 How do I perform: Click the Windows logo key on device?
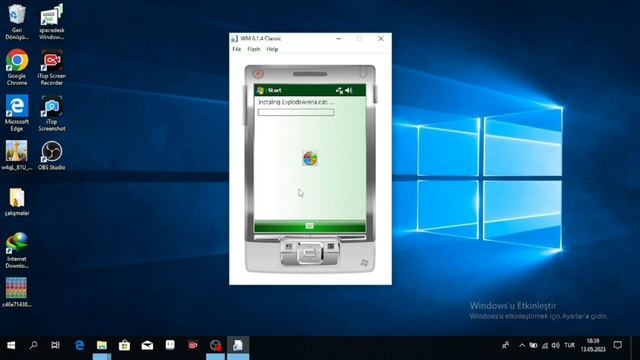pos(364,262)
